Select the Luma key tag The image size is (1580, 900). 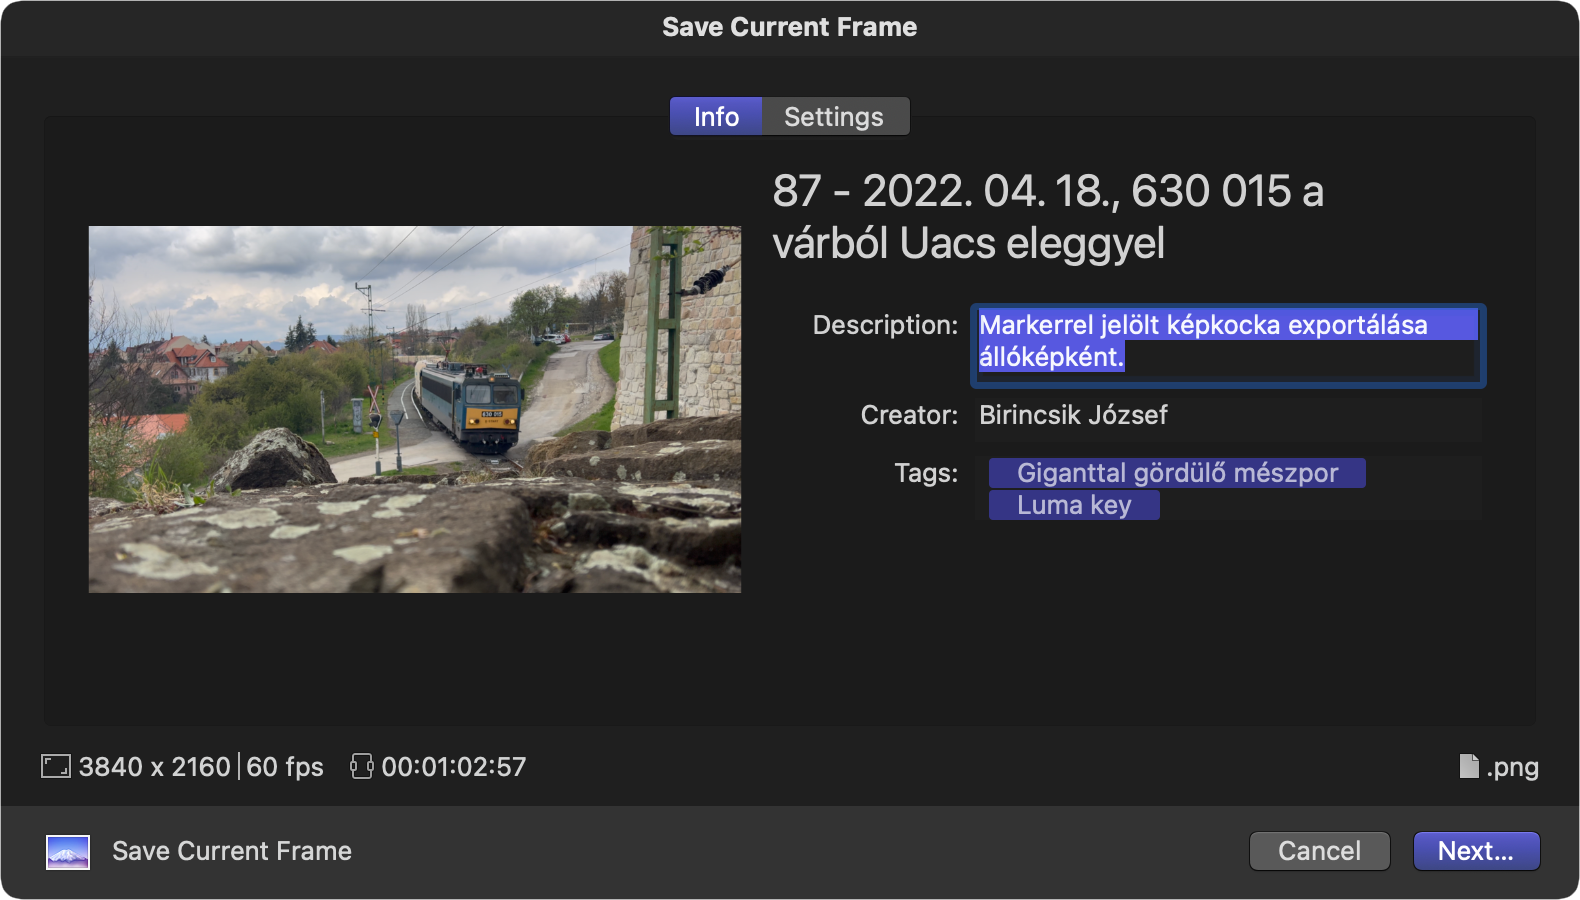1074,505
